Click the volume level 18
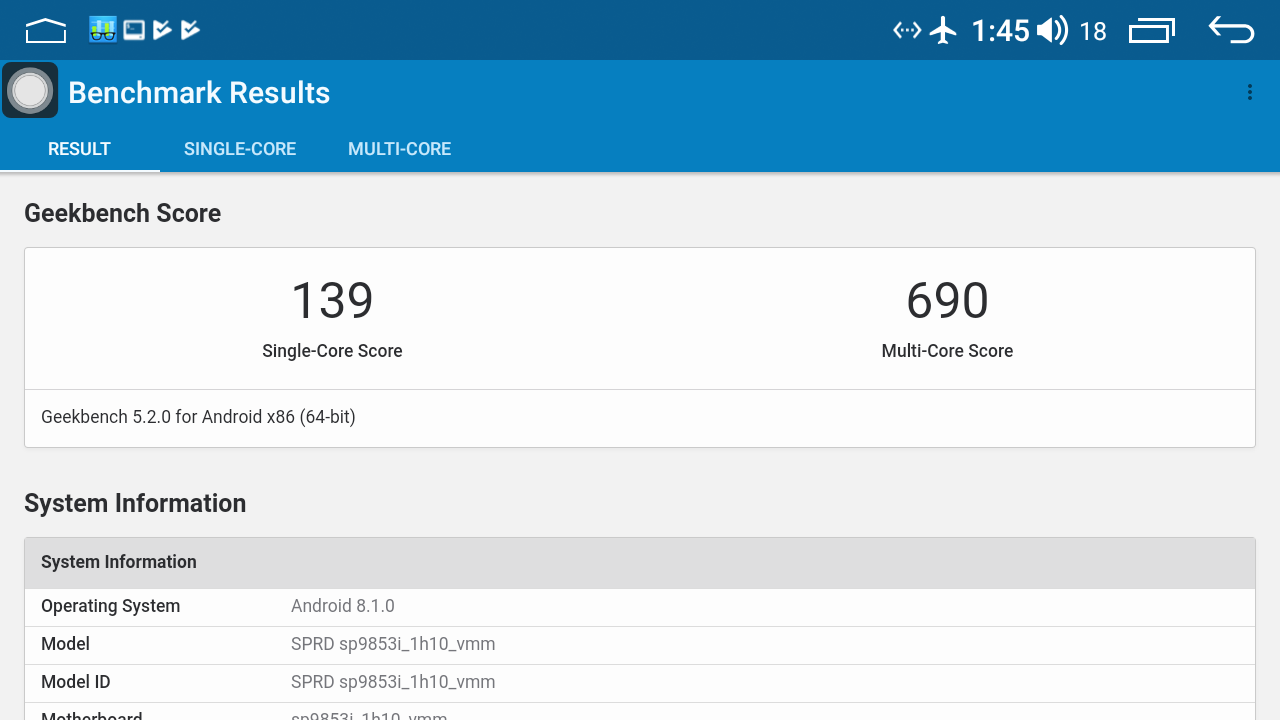This screenshot has width=1280, height=720. pos(1093,32)
